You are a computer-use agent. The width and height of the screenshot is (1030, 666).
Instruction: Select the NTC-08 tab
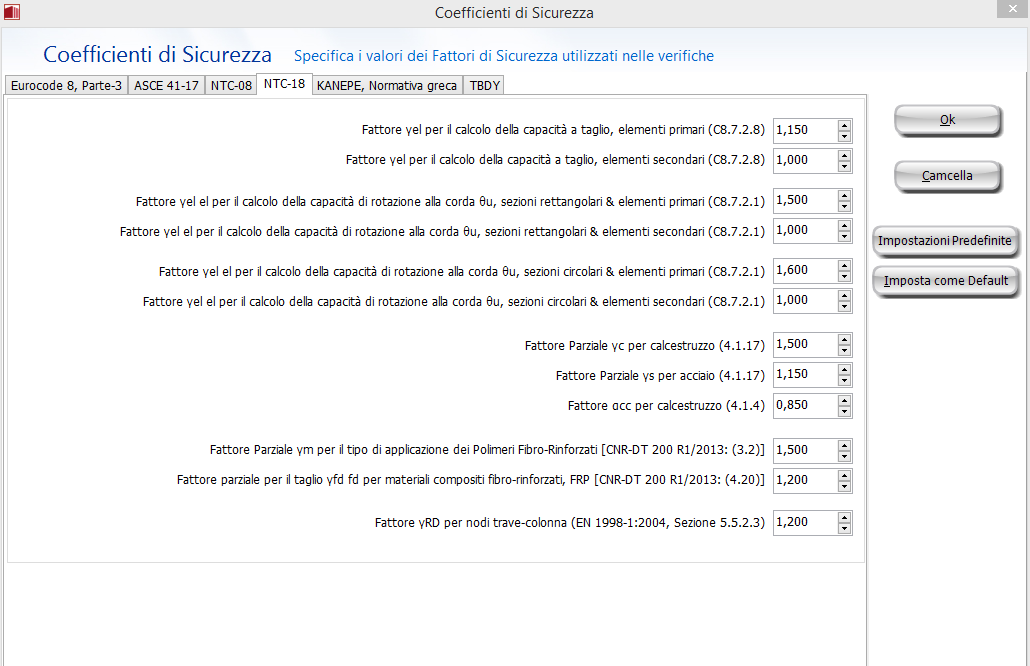(231, 86)
